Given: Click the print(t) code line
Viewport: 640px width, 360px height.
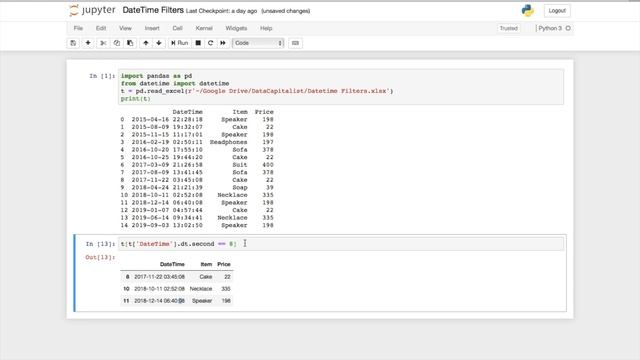Looking at the screenshot, I should (136, 99).
